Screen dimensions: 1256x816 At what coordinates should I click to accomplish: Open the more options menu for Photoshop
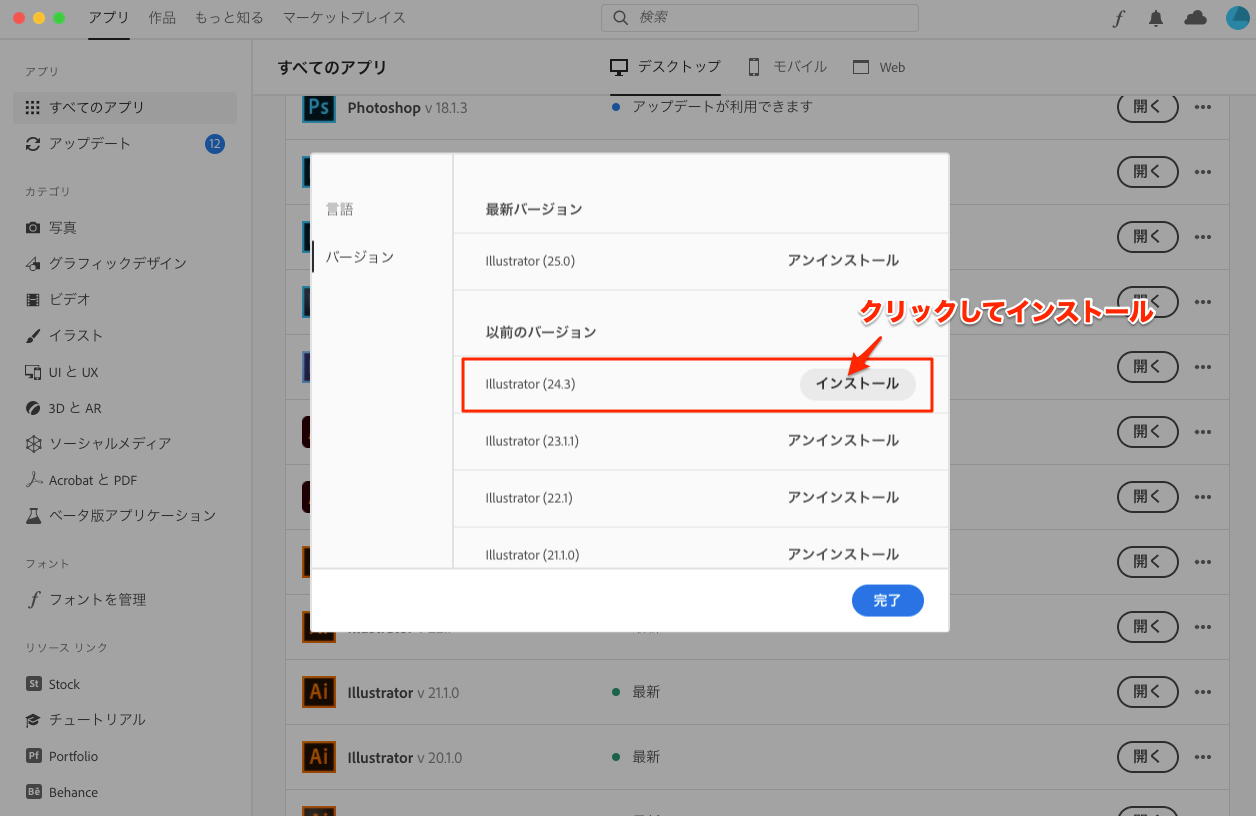pyautogui.click(x=1203, y=107)
